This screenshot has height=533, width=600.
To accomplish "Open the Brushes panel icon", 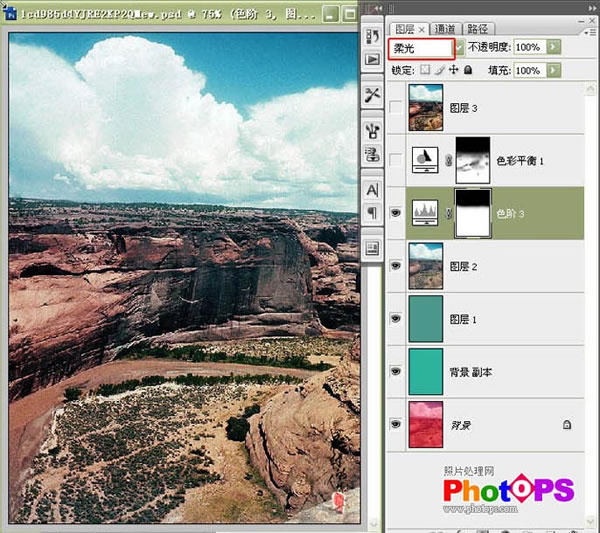I will (372, 131).
